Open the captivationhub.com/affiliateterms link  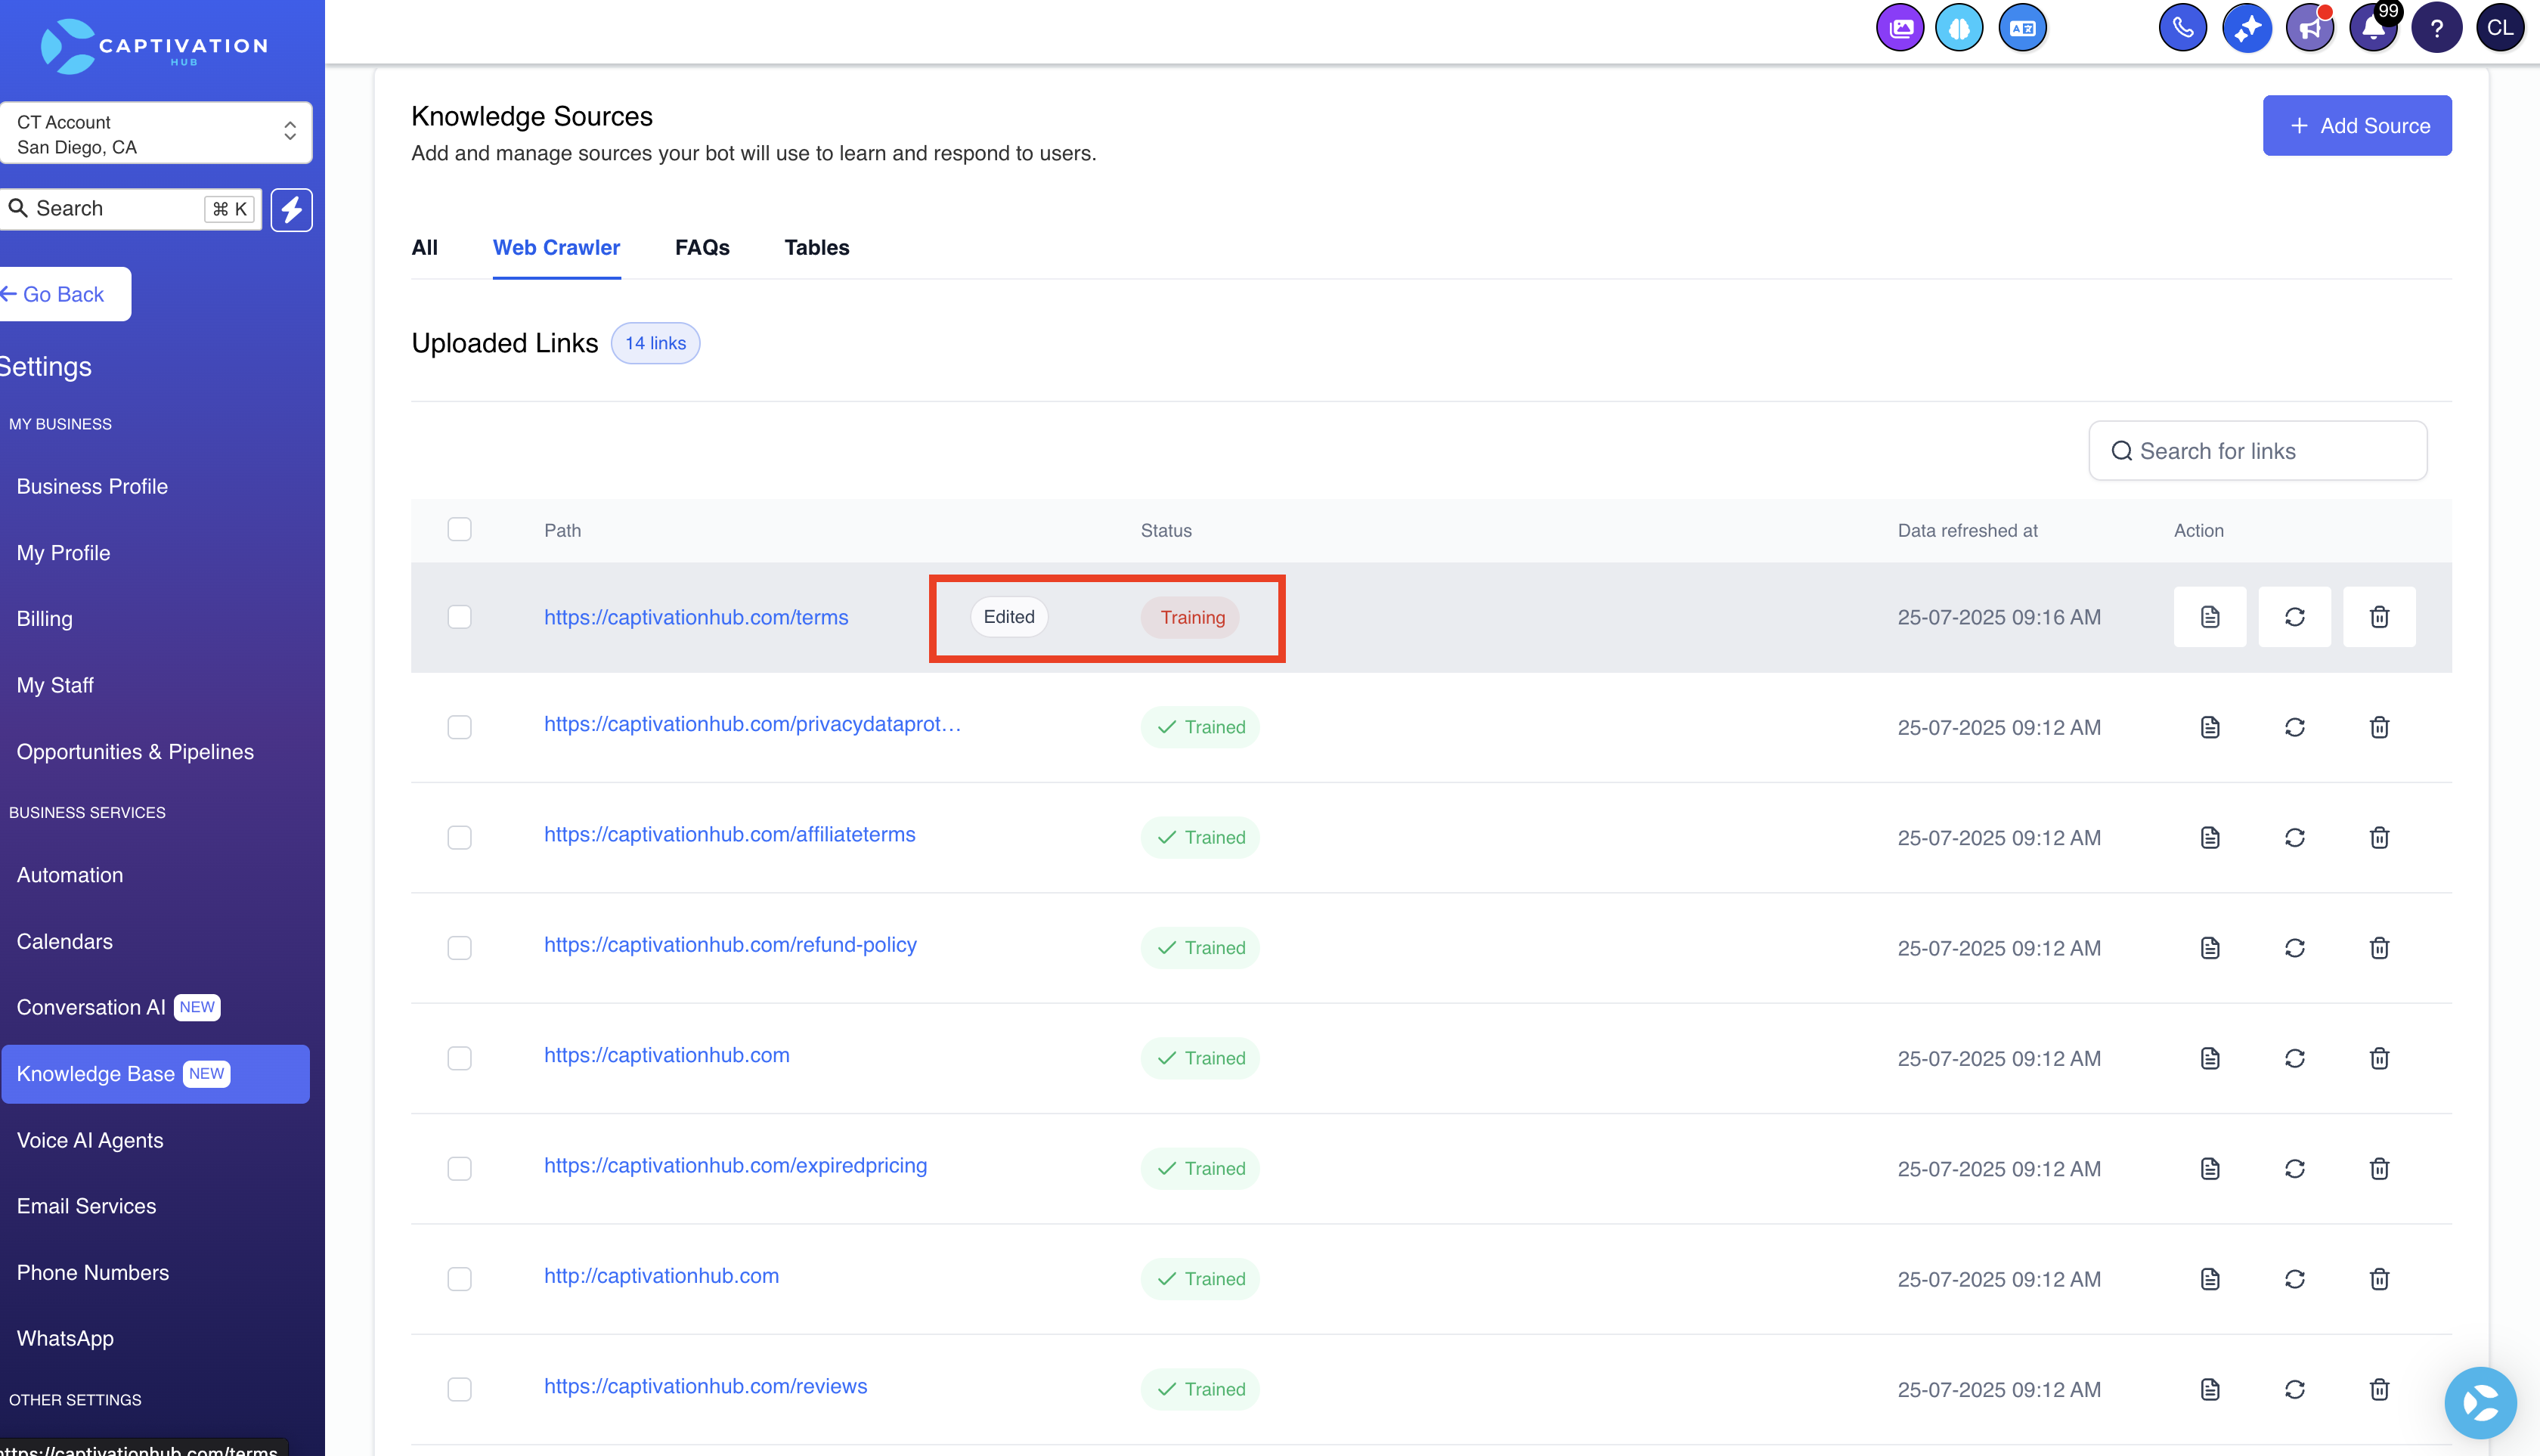[x=729, y=835]
